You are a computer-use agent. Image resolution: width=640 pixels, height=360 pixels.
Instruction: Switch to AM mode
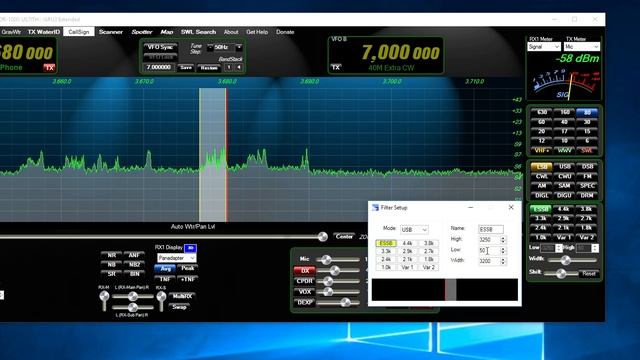(x=542, y=186)
